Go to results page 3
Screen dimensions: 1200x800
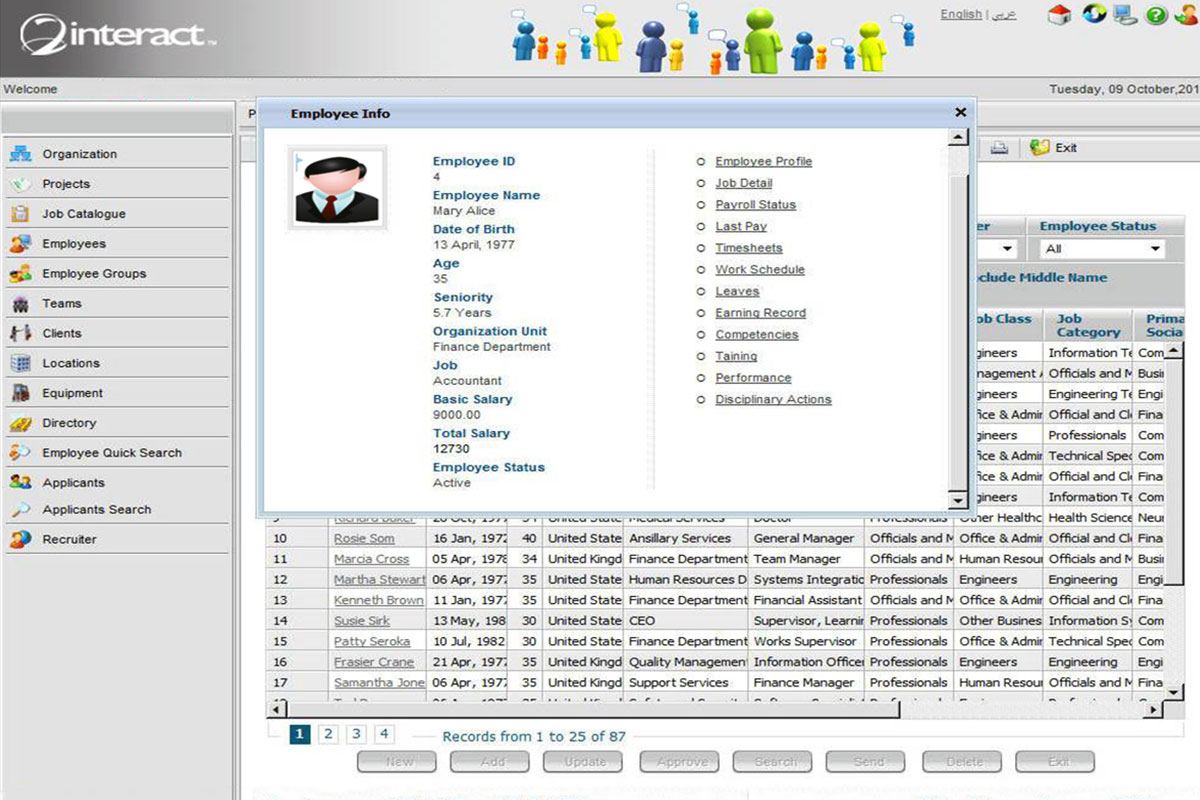click(356, 733)
